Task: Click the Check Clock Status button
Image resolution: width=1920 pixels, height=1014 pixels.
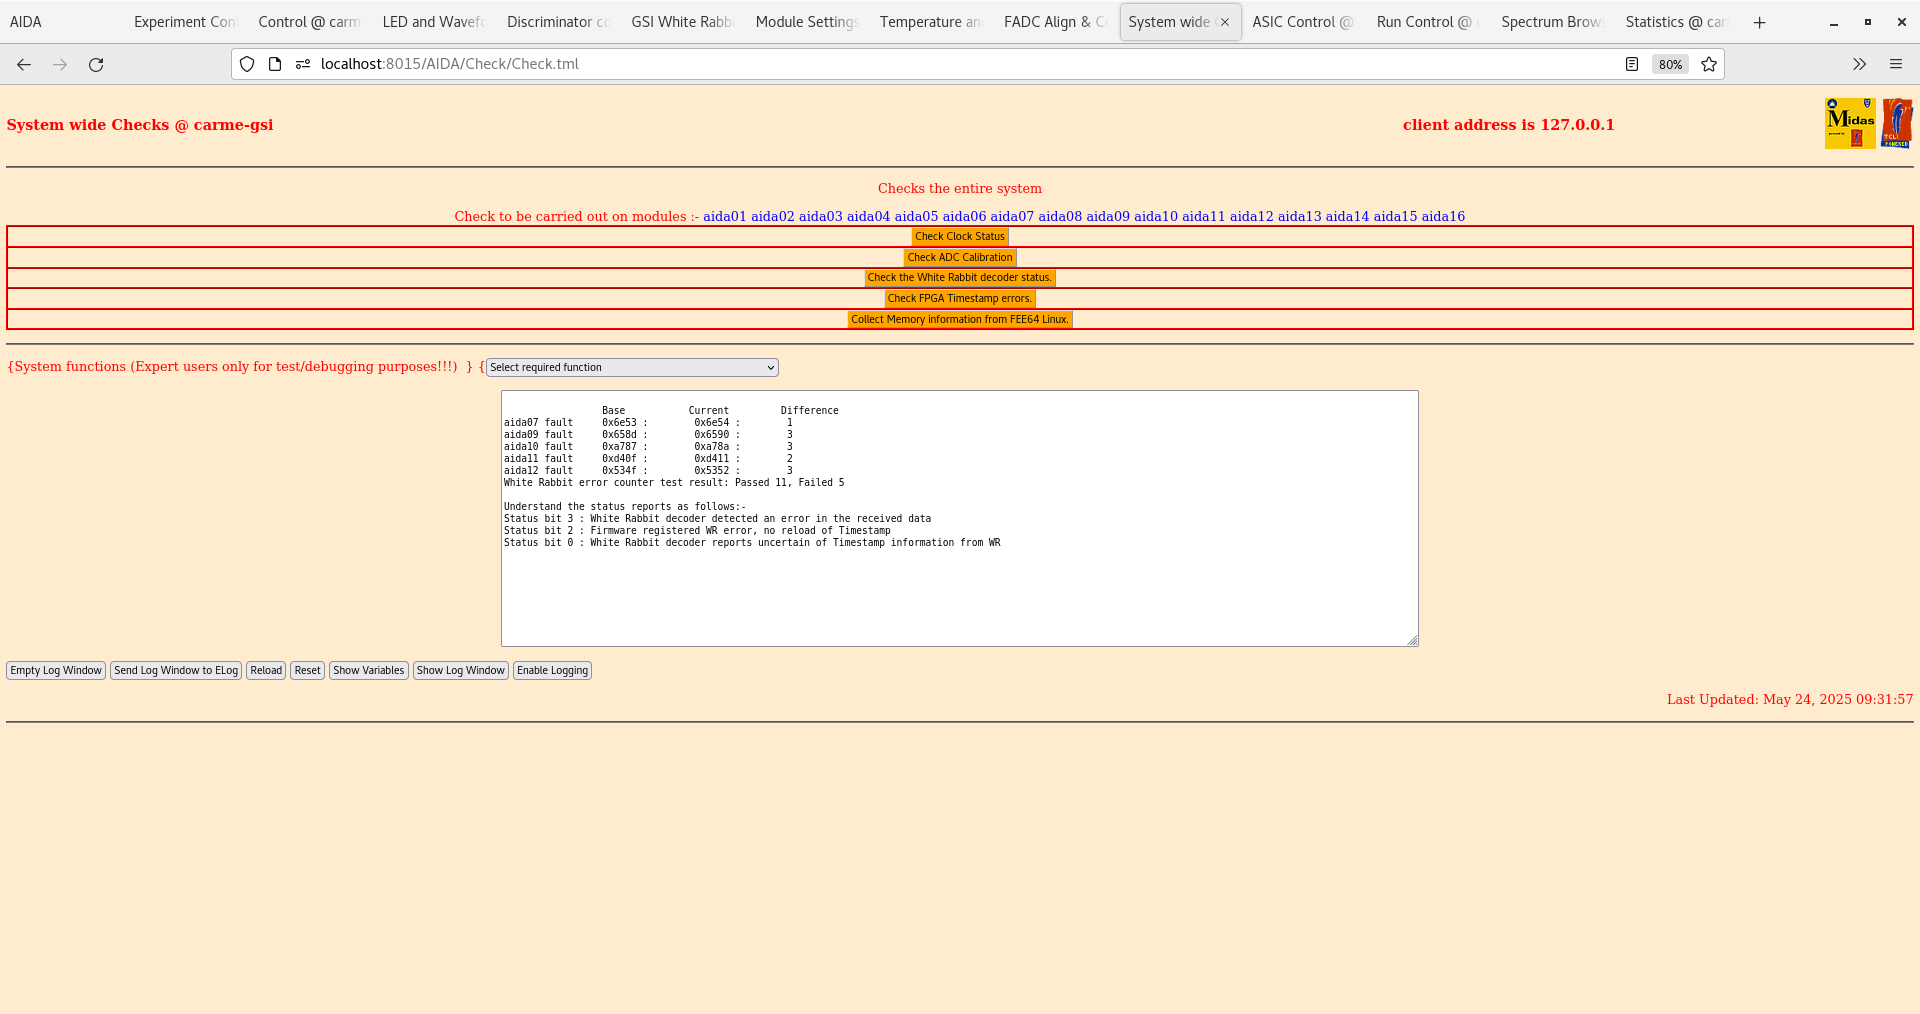Action: (x=959, y=236)
